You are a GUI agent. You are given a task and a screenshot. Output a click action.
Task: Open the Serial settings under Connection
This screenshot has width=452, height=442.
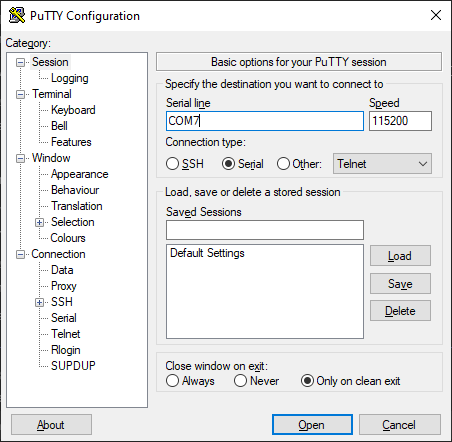(x=64, y=318)
